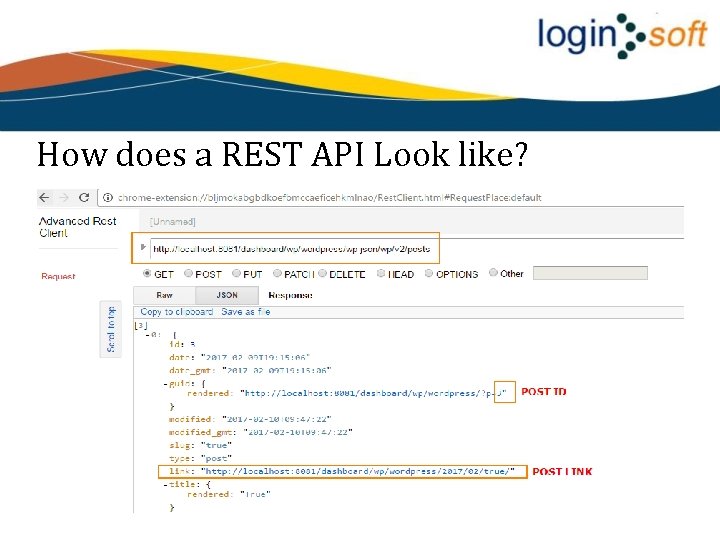Click the [Unnamed] request name

click(172, 222)
